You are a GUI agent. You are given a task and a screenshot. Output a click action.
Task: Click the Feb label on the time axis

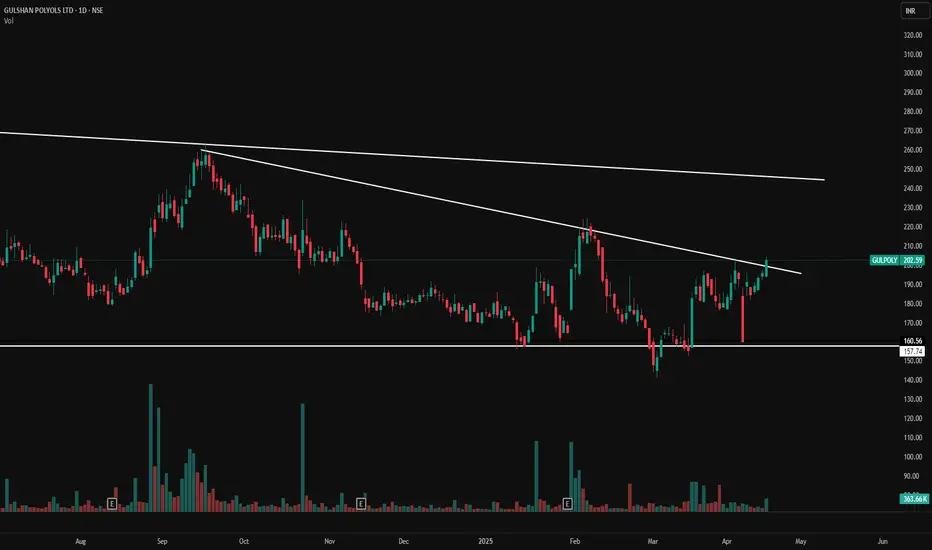[574, 542]
